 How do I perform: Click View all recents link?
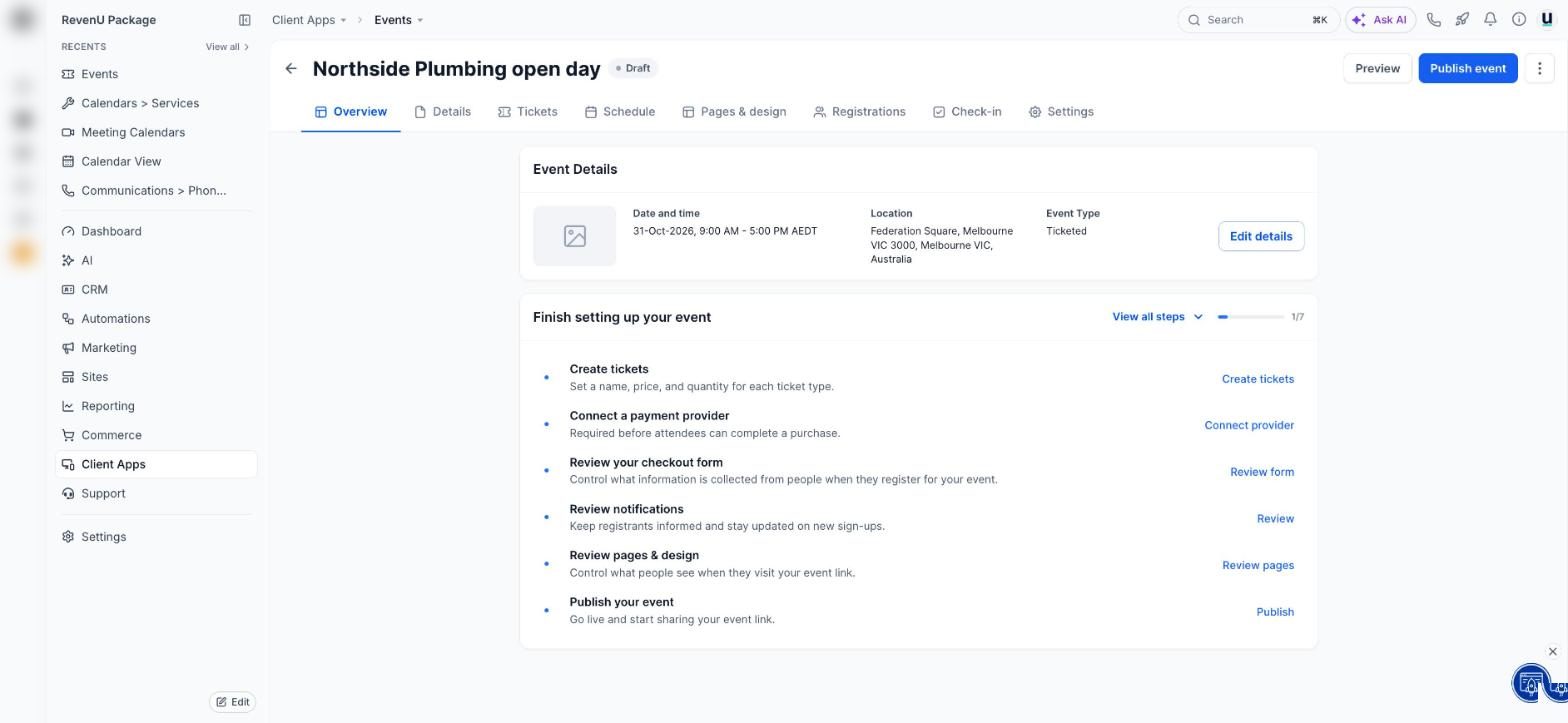[x=227, y=47]
